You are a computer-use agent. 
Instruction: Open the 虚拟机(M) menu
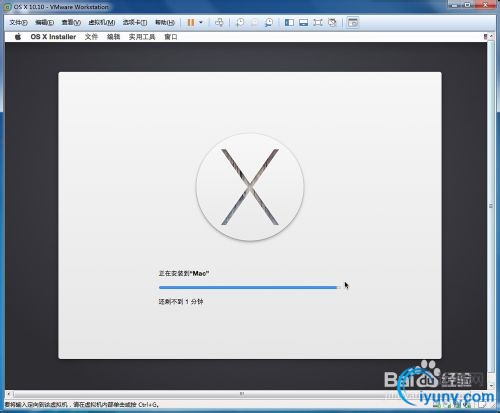[102, 22]
